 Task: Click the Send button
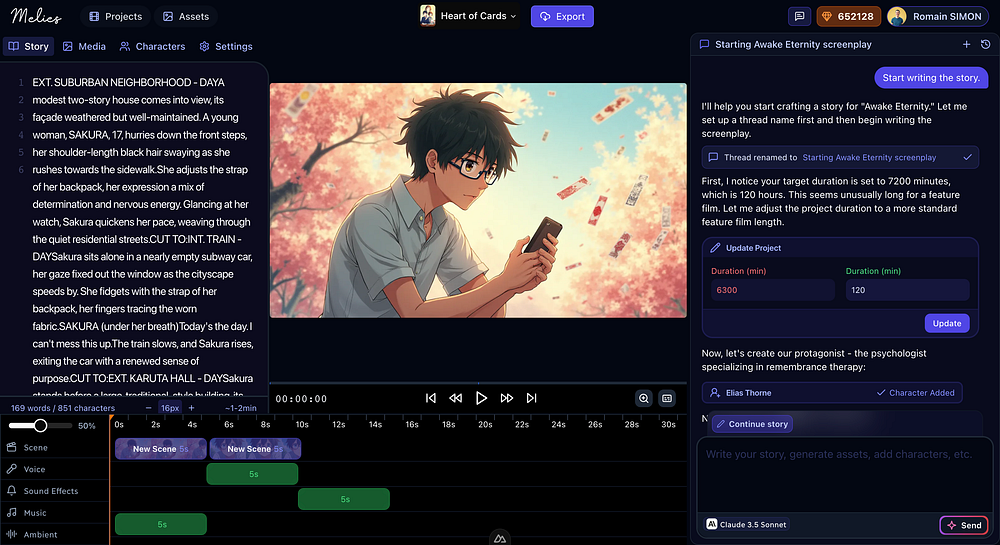coord(964,525)
